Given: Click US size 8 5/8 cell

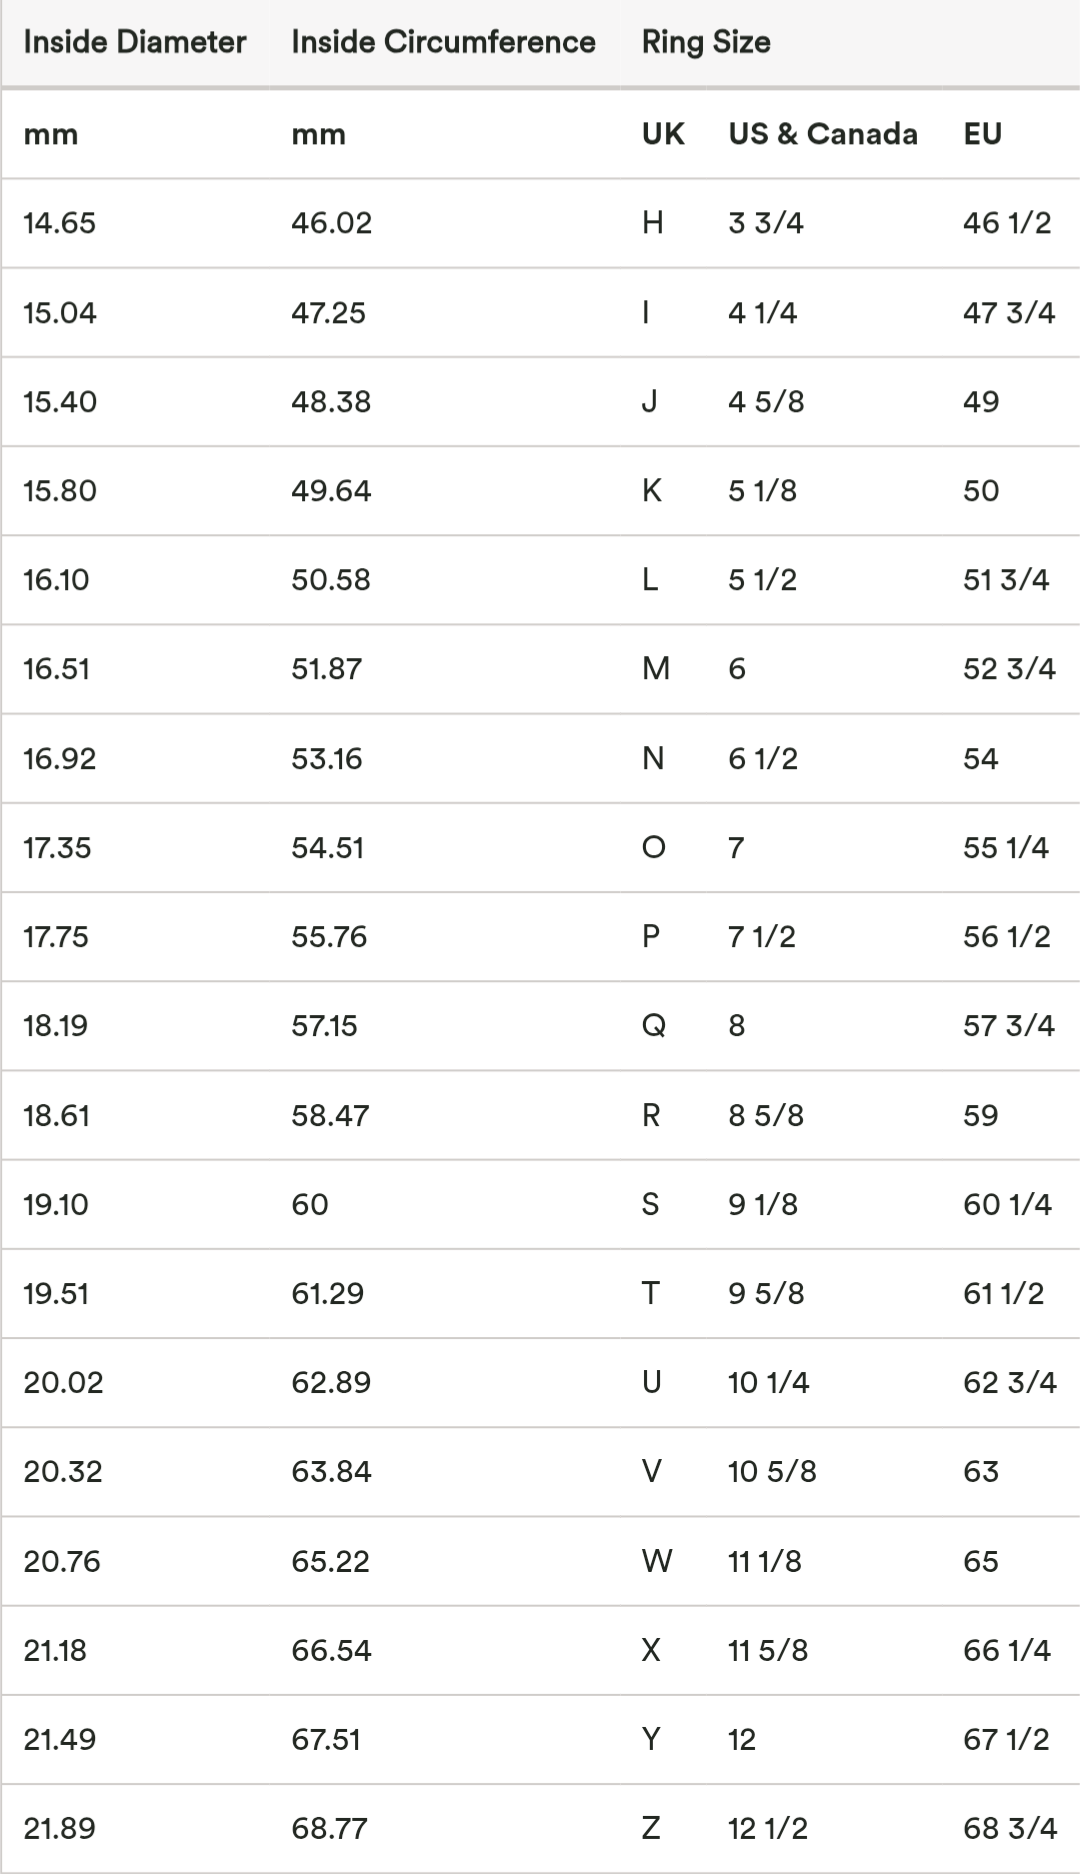Looking at the screenshot, I should [766, 1116].
